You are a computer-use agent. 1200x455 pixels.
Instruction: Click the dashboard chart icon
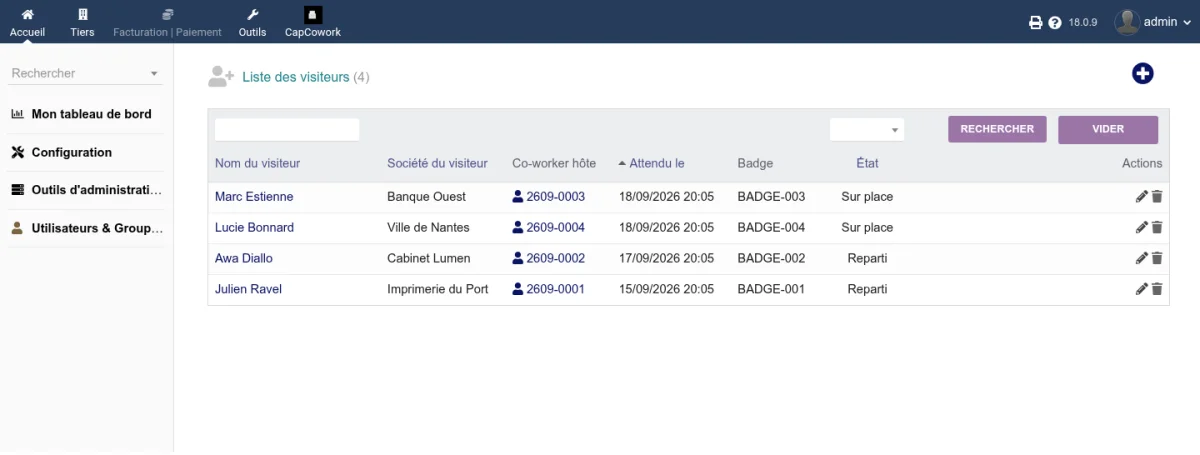click(x=17, y=114)
